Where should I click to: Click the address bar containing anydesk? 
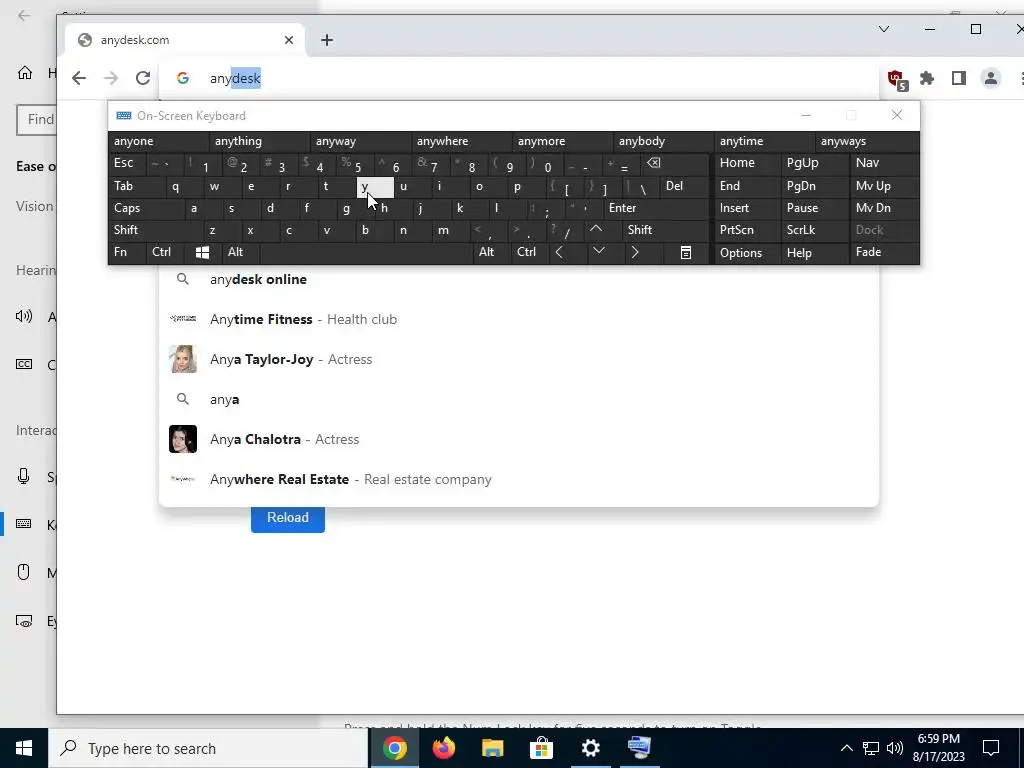coord(519,78)
